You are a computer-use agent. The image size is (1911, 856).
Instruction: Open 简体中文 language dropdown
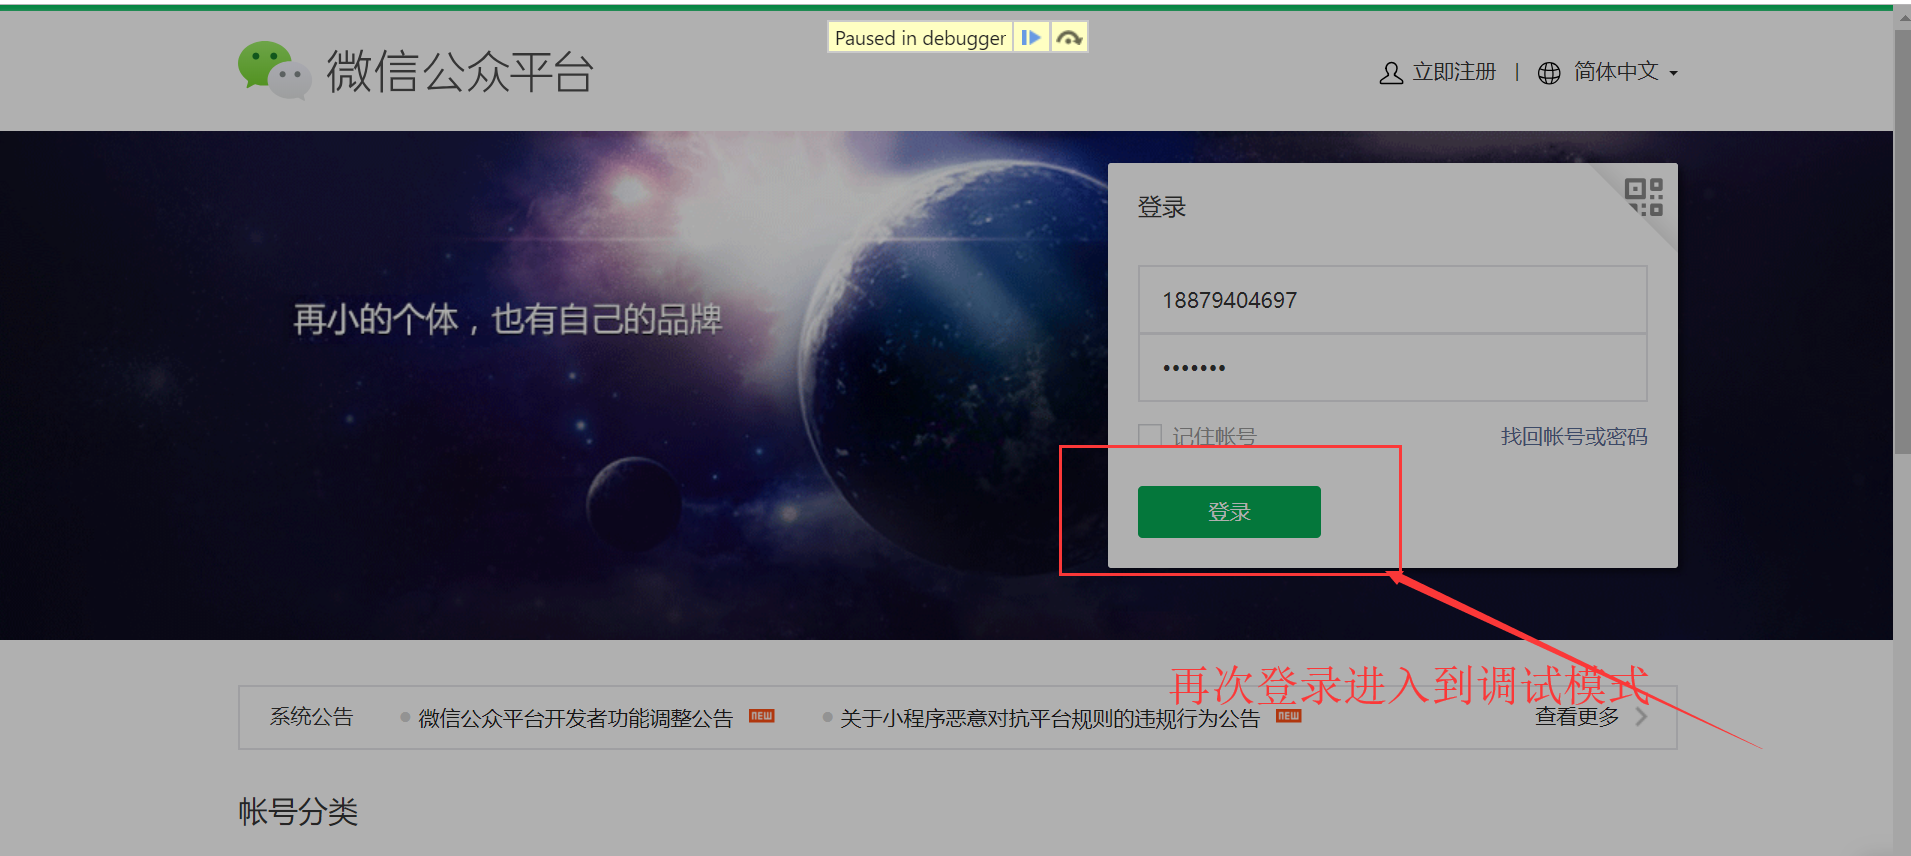click(1626, 72)
